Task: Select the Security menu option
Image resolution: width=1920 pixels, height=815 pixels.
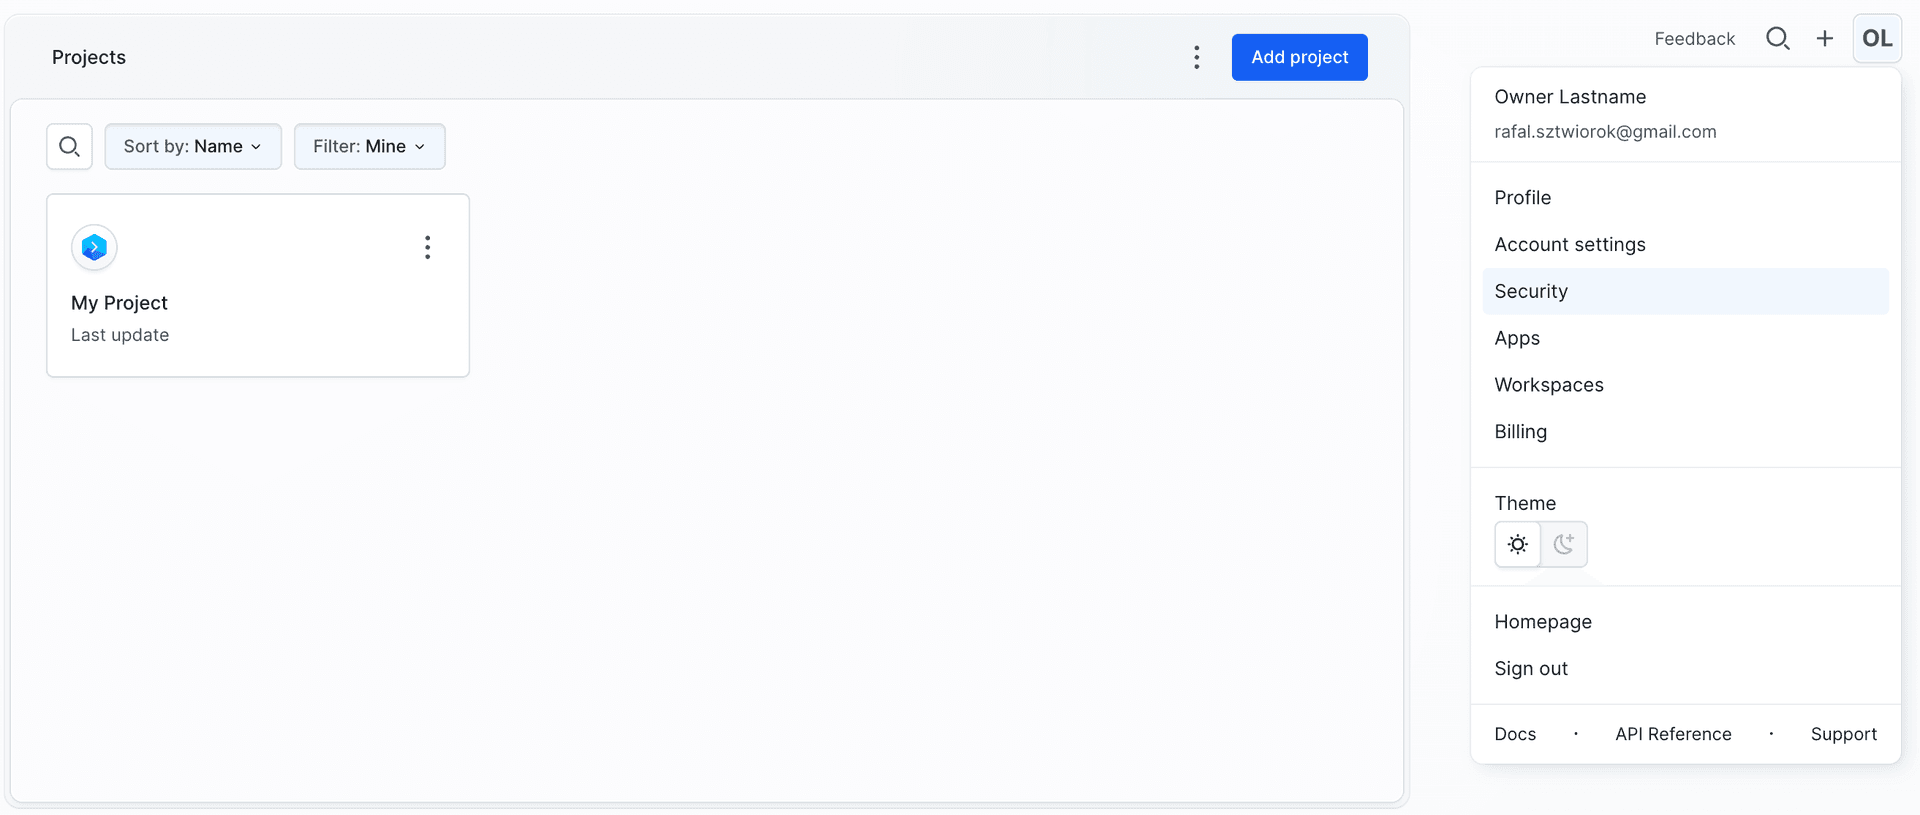Action: [1531, 291]
